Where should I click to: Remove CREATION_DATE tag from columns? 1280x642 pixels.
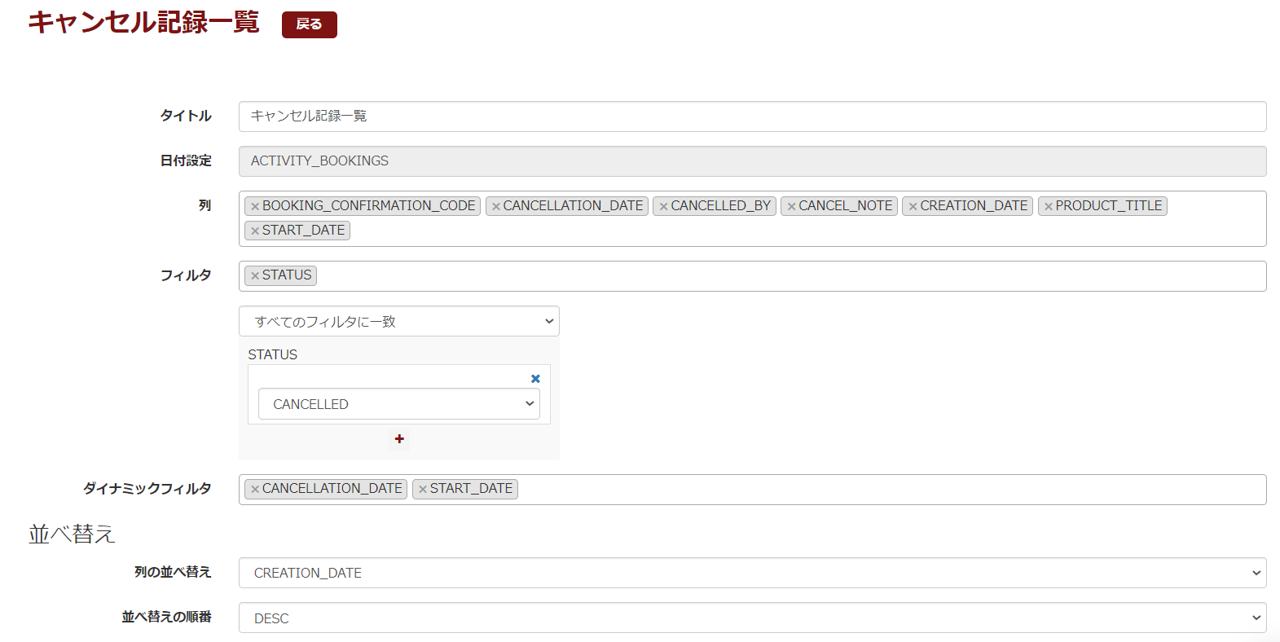[x=912, y=206]
